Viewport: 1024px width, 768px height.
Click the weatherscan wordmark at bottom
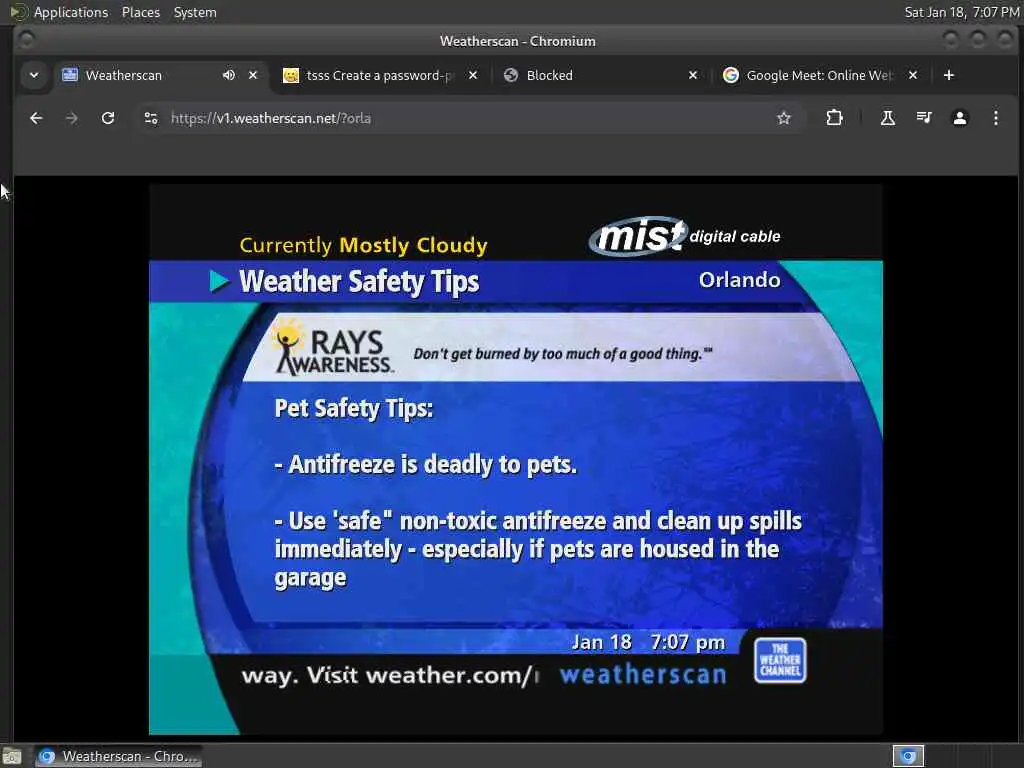click(x=643, y=675)
